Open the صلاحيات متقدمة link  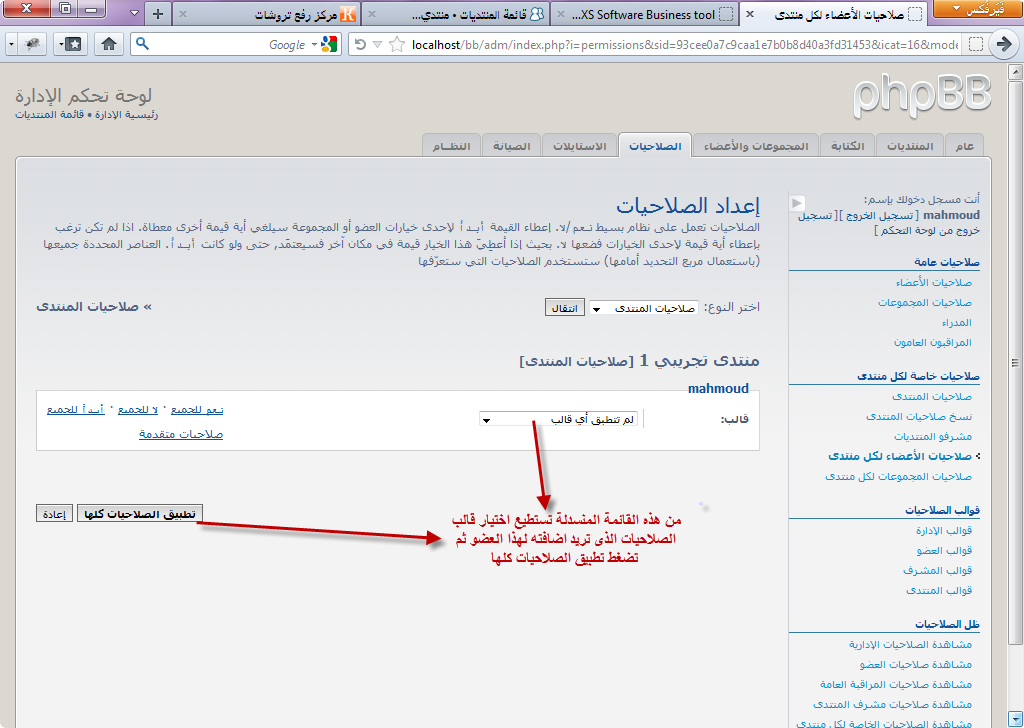[x=181, y=434]
